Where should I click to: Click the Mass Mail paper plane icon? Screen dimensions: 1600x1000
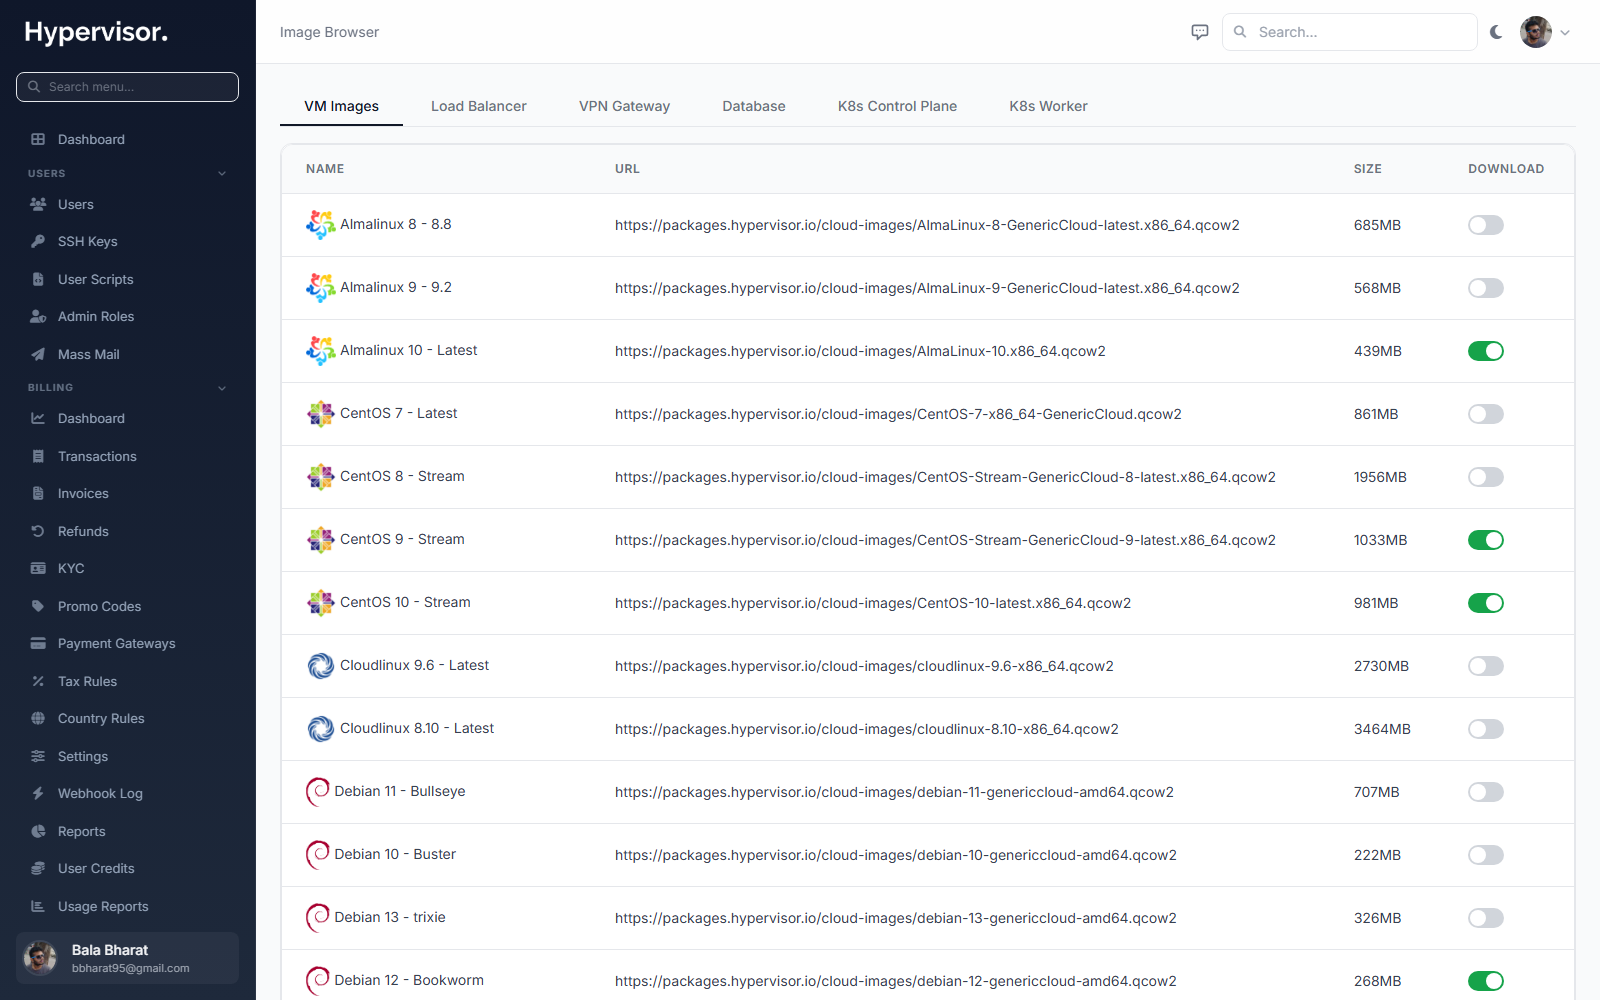coord(38,354)
